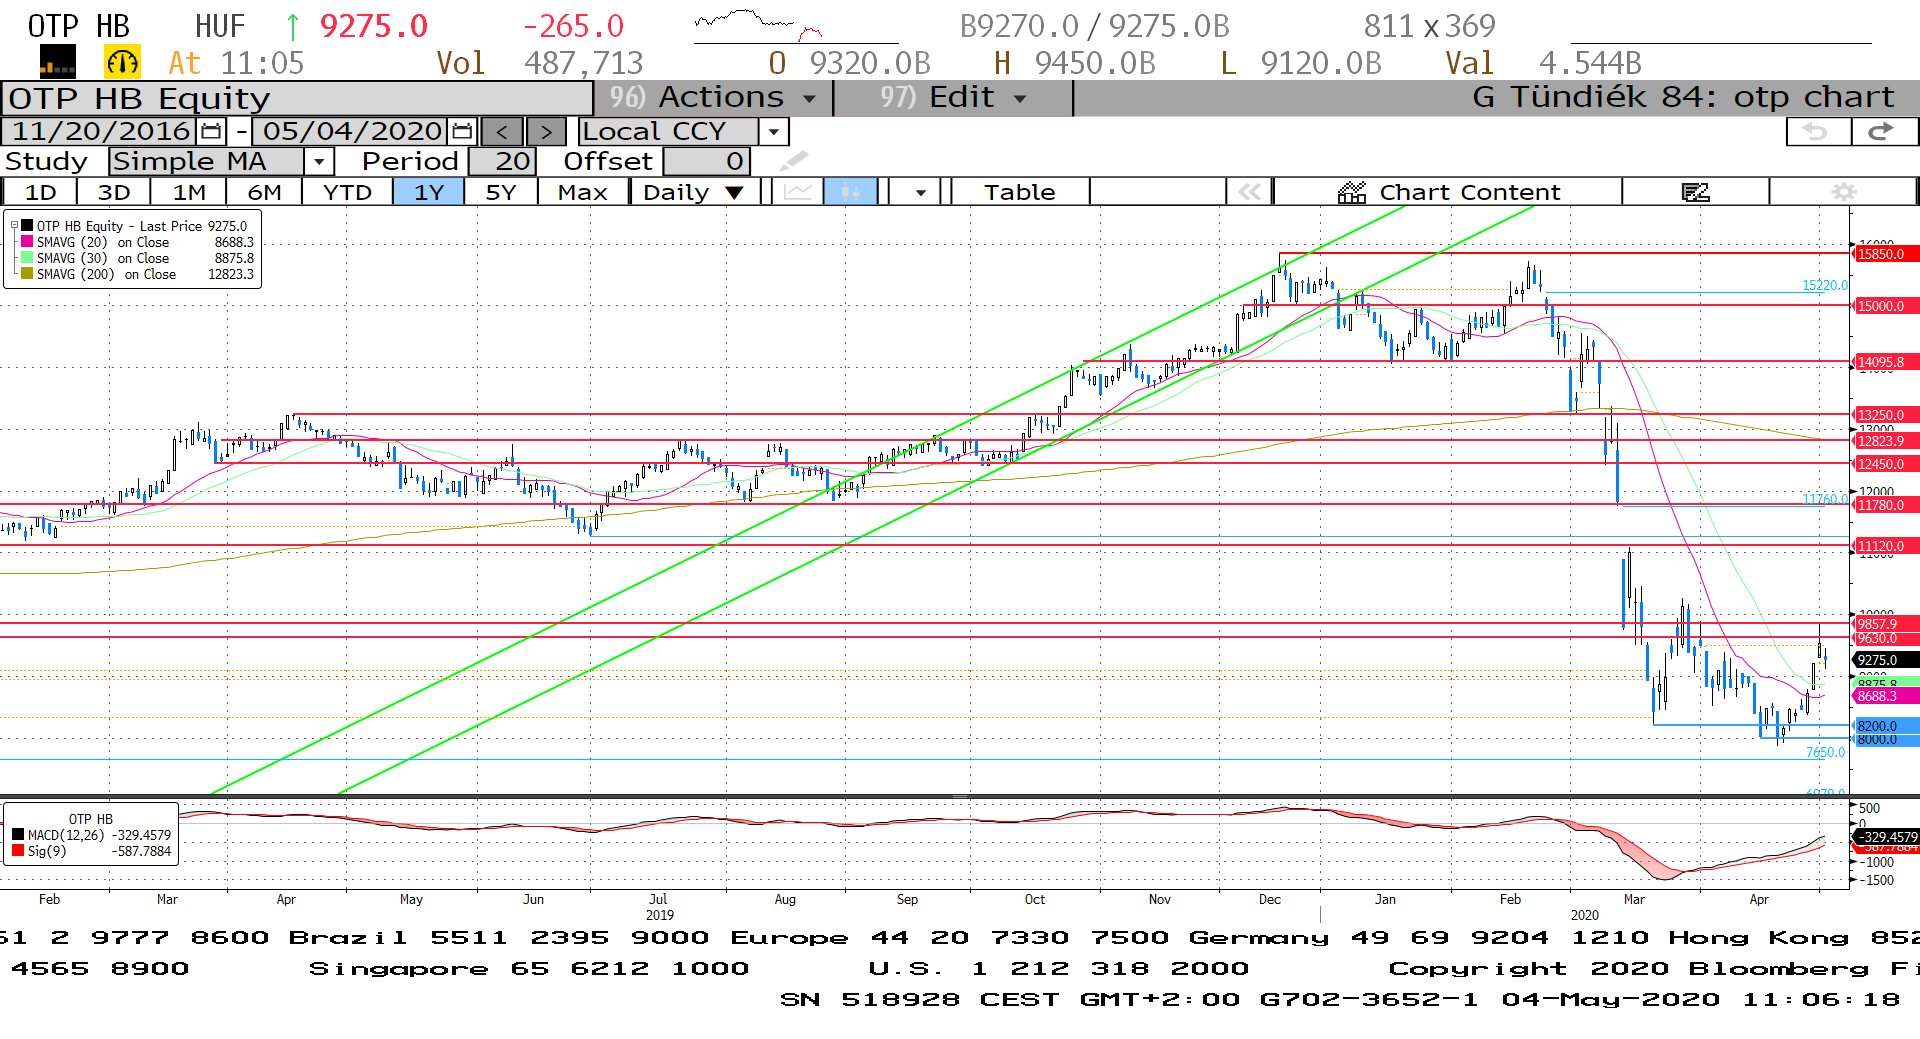Click the 15220.0 blue level annotation
This screenshot has width=1920, height=1039.
tap(1824, 285)
